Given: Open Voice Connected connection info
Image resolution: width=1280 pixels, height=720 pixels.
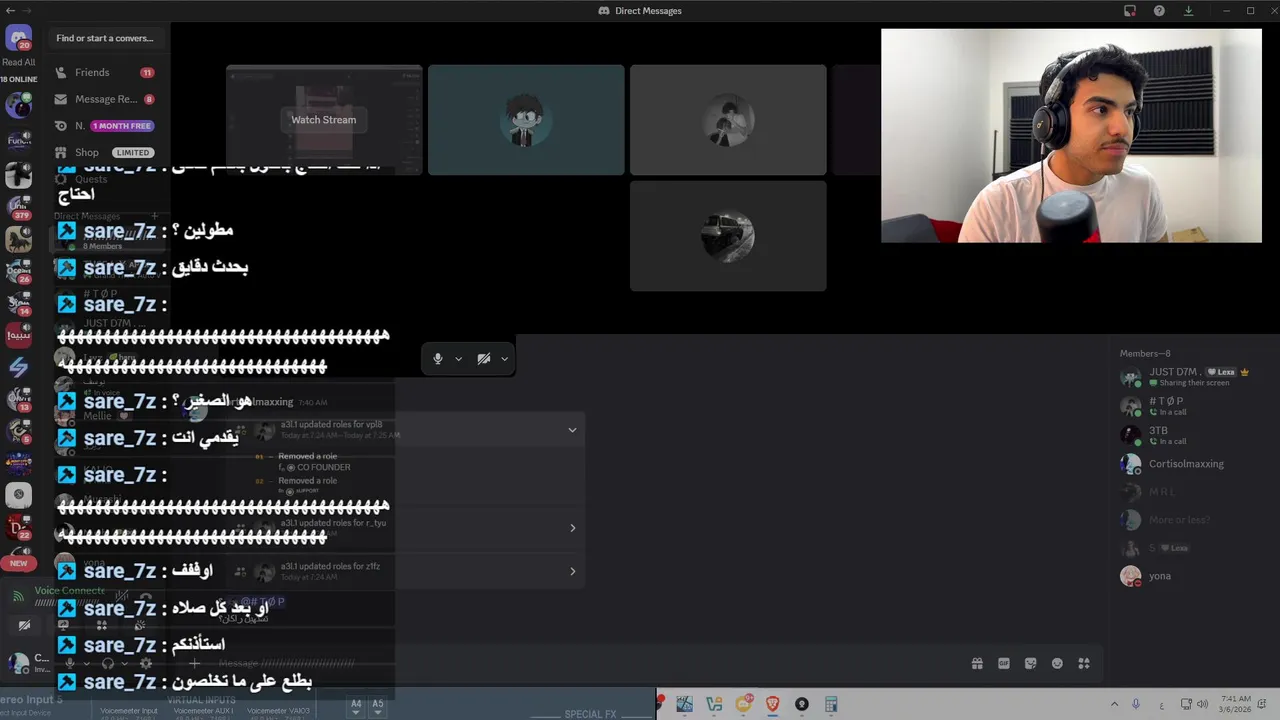Looking at the screenshot, I should click(x=70, y=591).
